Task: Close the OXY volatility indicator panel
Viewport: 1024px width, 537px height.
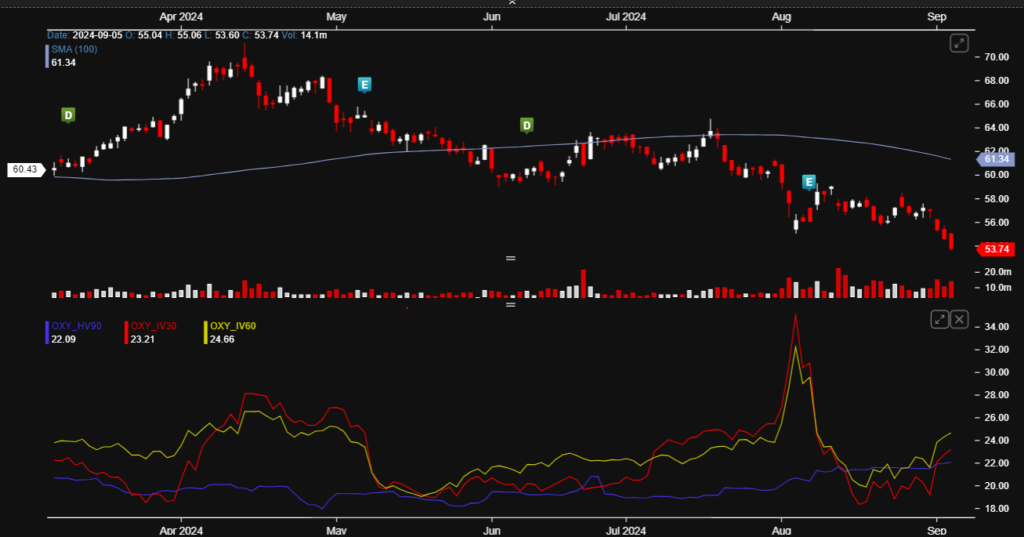Action: pyautogui.click(x=959, y=319)
